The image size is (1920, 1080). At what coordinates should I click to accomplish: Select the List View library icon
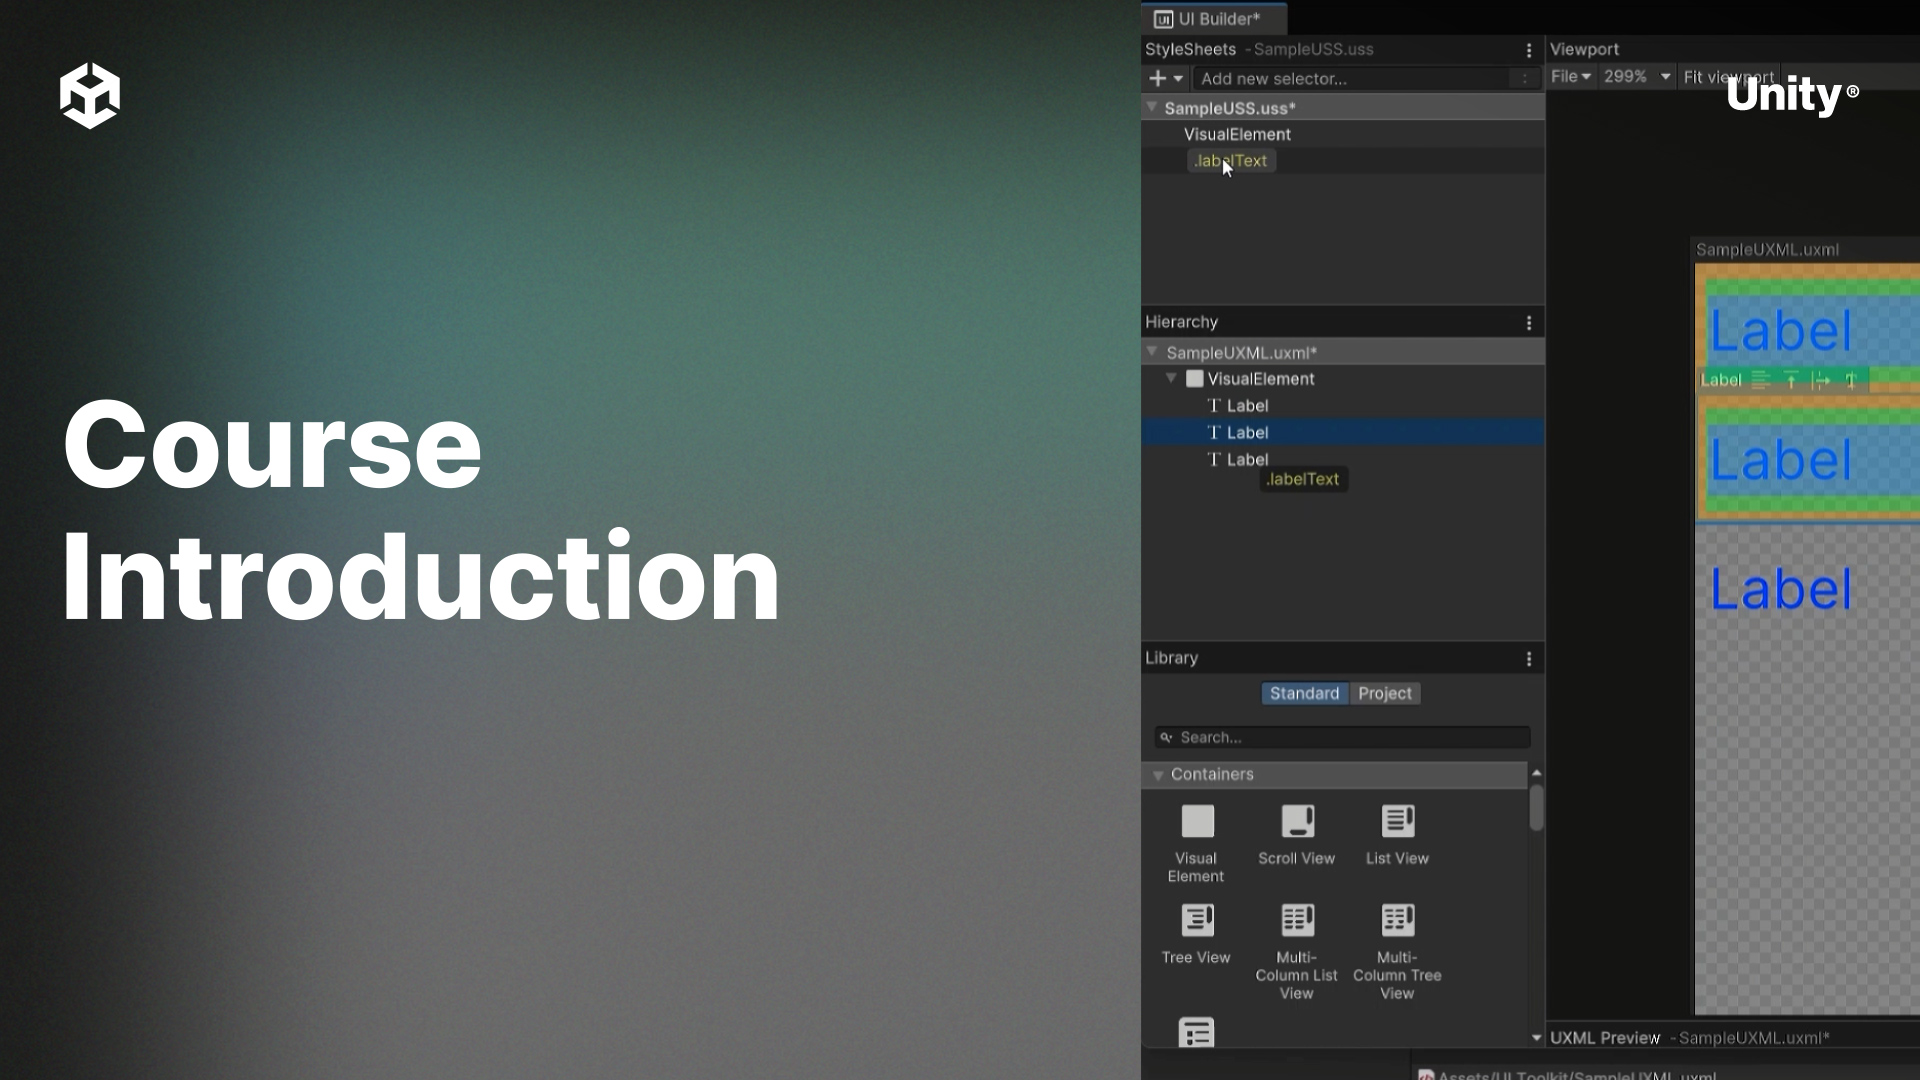pyautogui.click(x=1397, y=822)
